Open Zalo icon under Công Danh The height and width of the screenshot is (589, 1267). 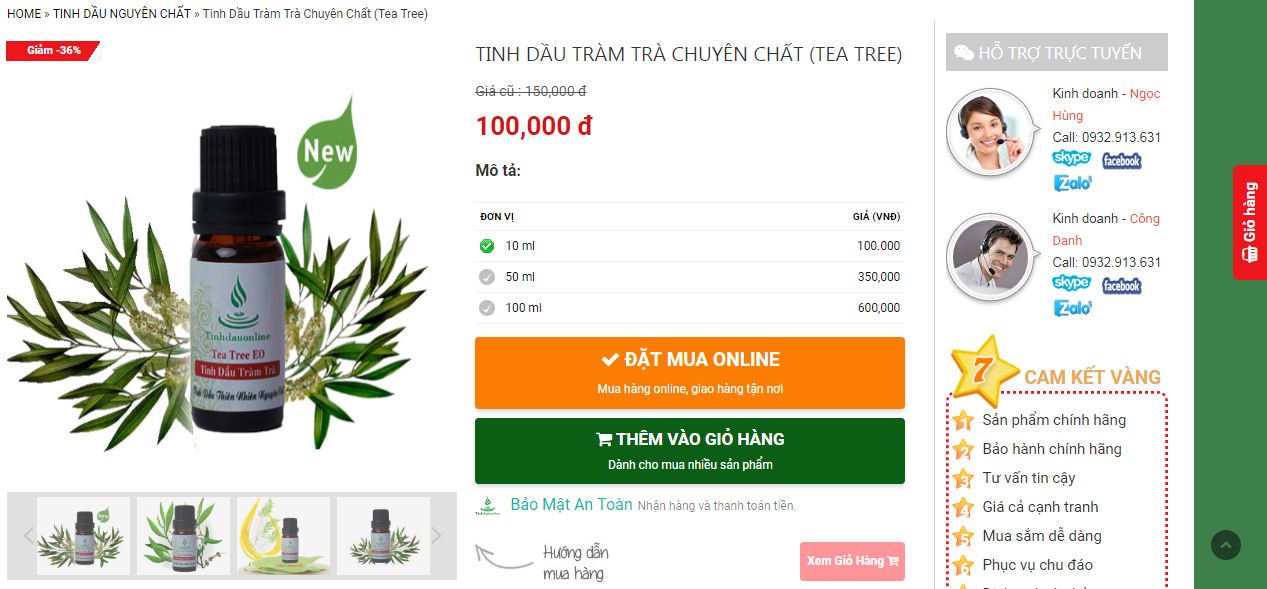[1072, 308]
